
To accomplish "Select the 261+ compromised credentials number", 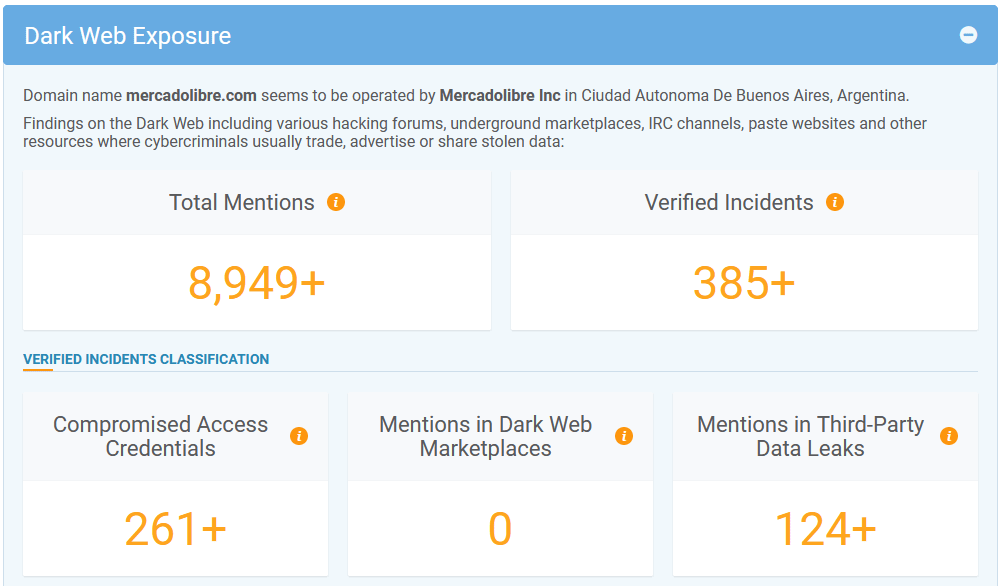I will tap(175, 529).
